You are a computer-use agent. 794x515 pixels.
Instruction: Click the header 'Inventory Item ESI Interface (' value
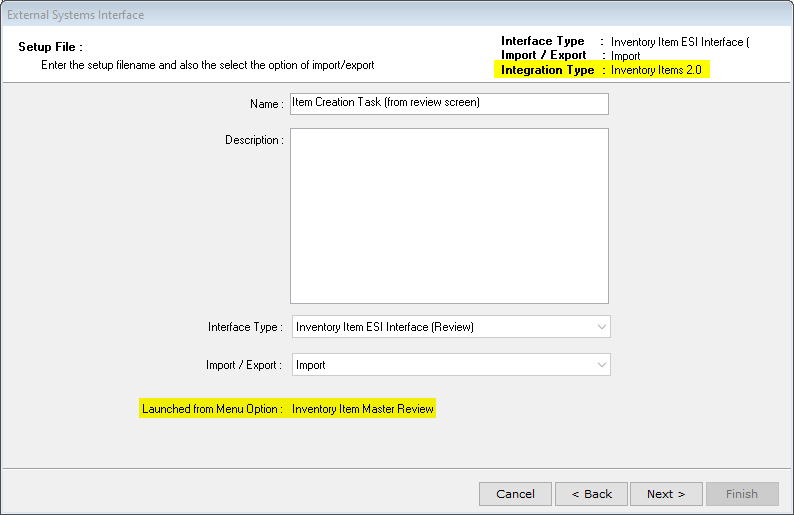[x=680, y=42]
